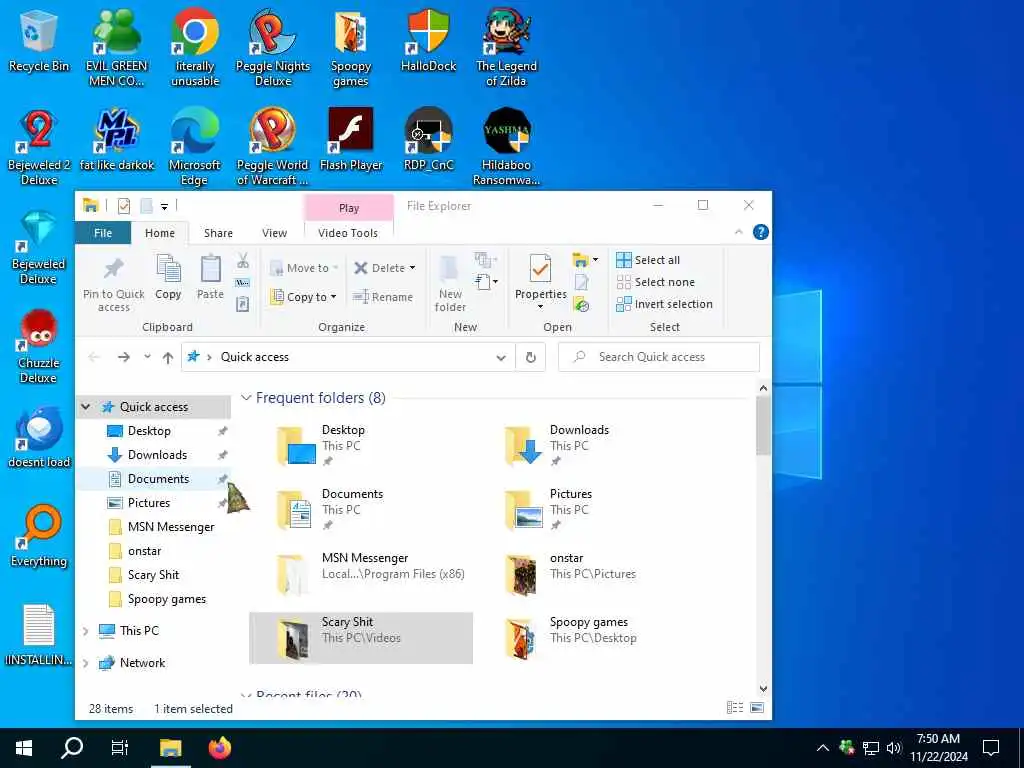Expand the This PC tree node
Viewport: 1024px width, 768px height.
[x=86, y=631]
